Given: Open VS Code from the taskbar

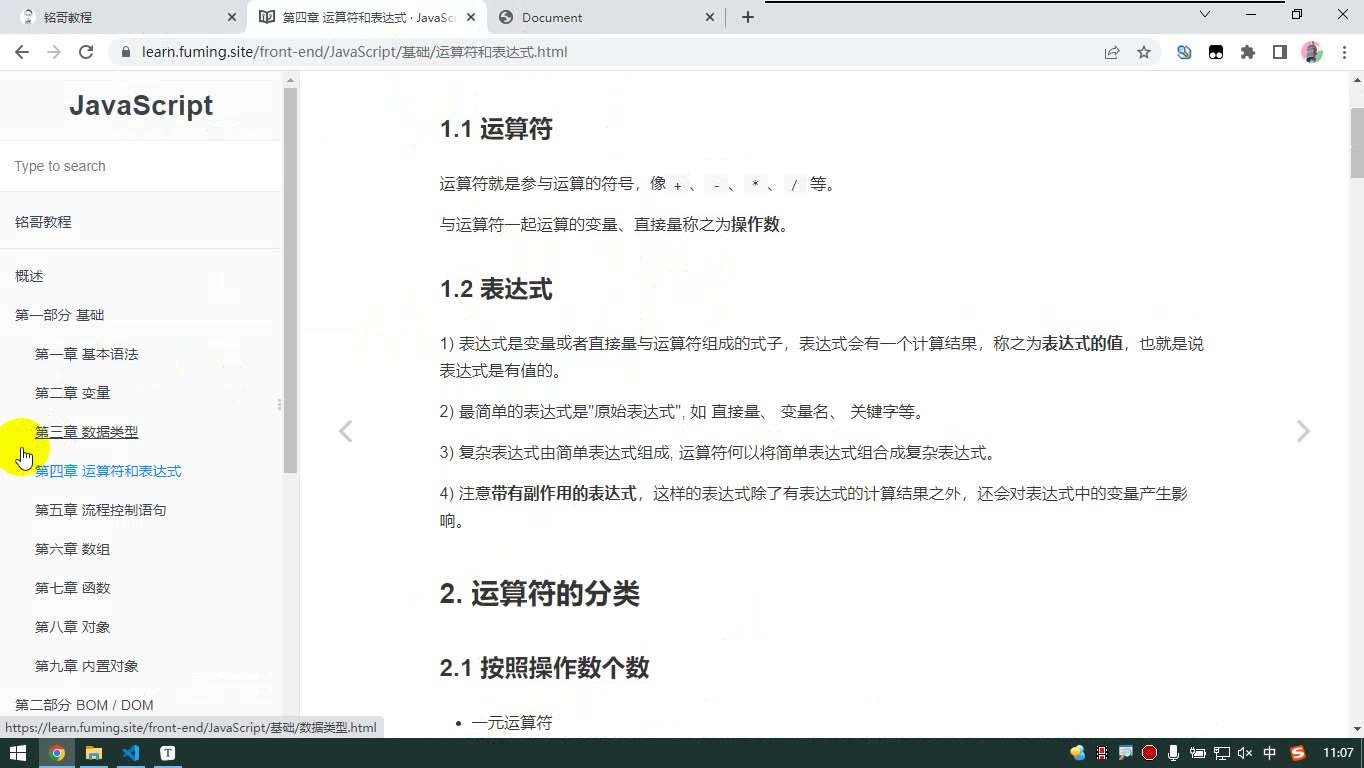Looking at the screenshot, I should pos(131,753).
